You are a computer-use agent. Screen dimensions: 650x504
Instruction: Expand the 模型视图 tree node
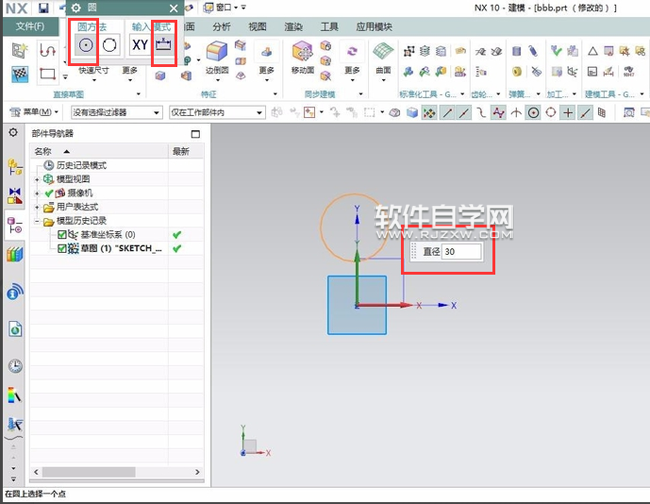pyautogui.click(x=37, y=179)
